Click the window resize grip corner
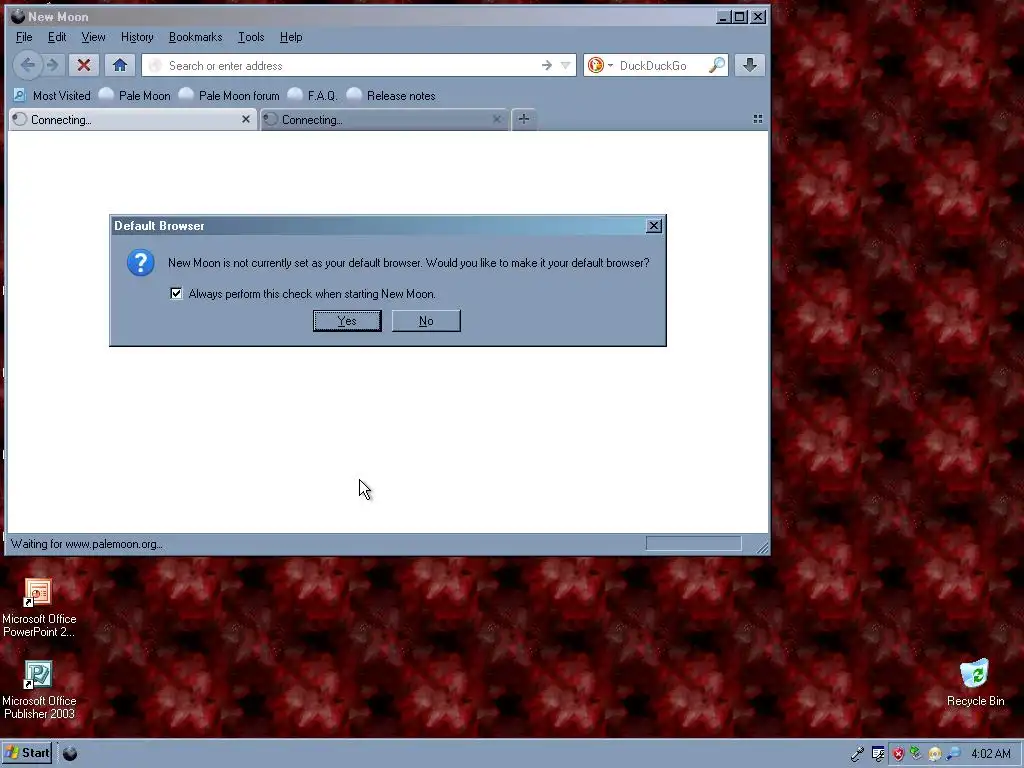The height and width of the screenshot is (768, 1024). point(762,547)
